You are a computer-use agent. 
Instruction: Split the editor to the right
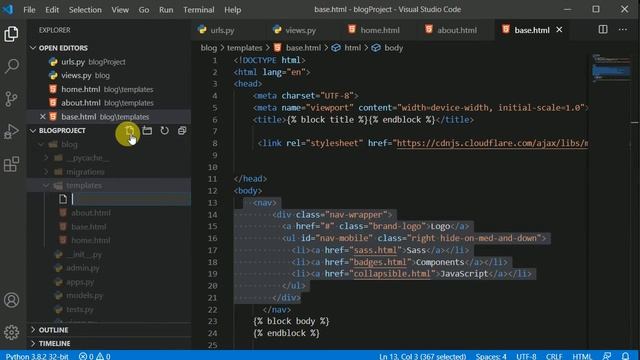point(603,29)
